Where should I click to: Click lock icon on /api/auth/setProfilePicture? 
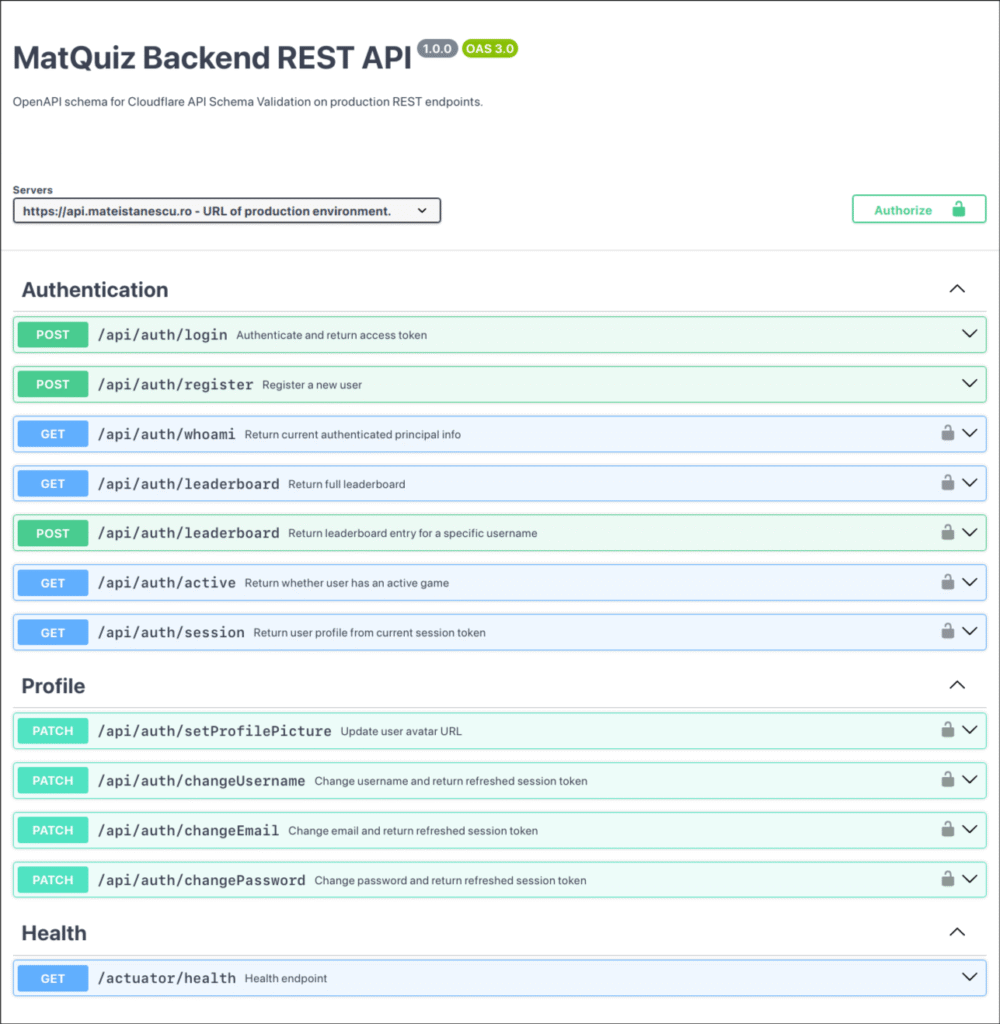947,729
